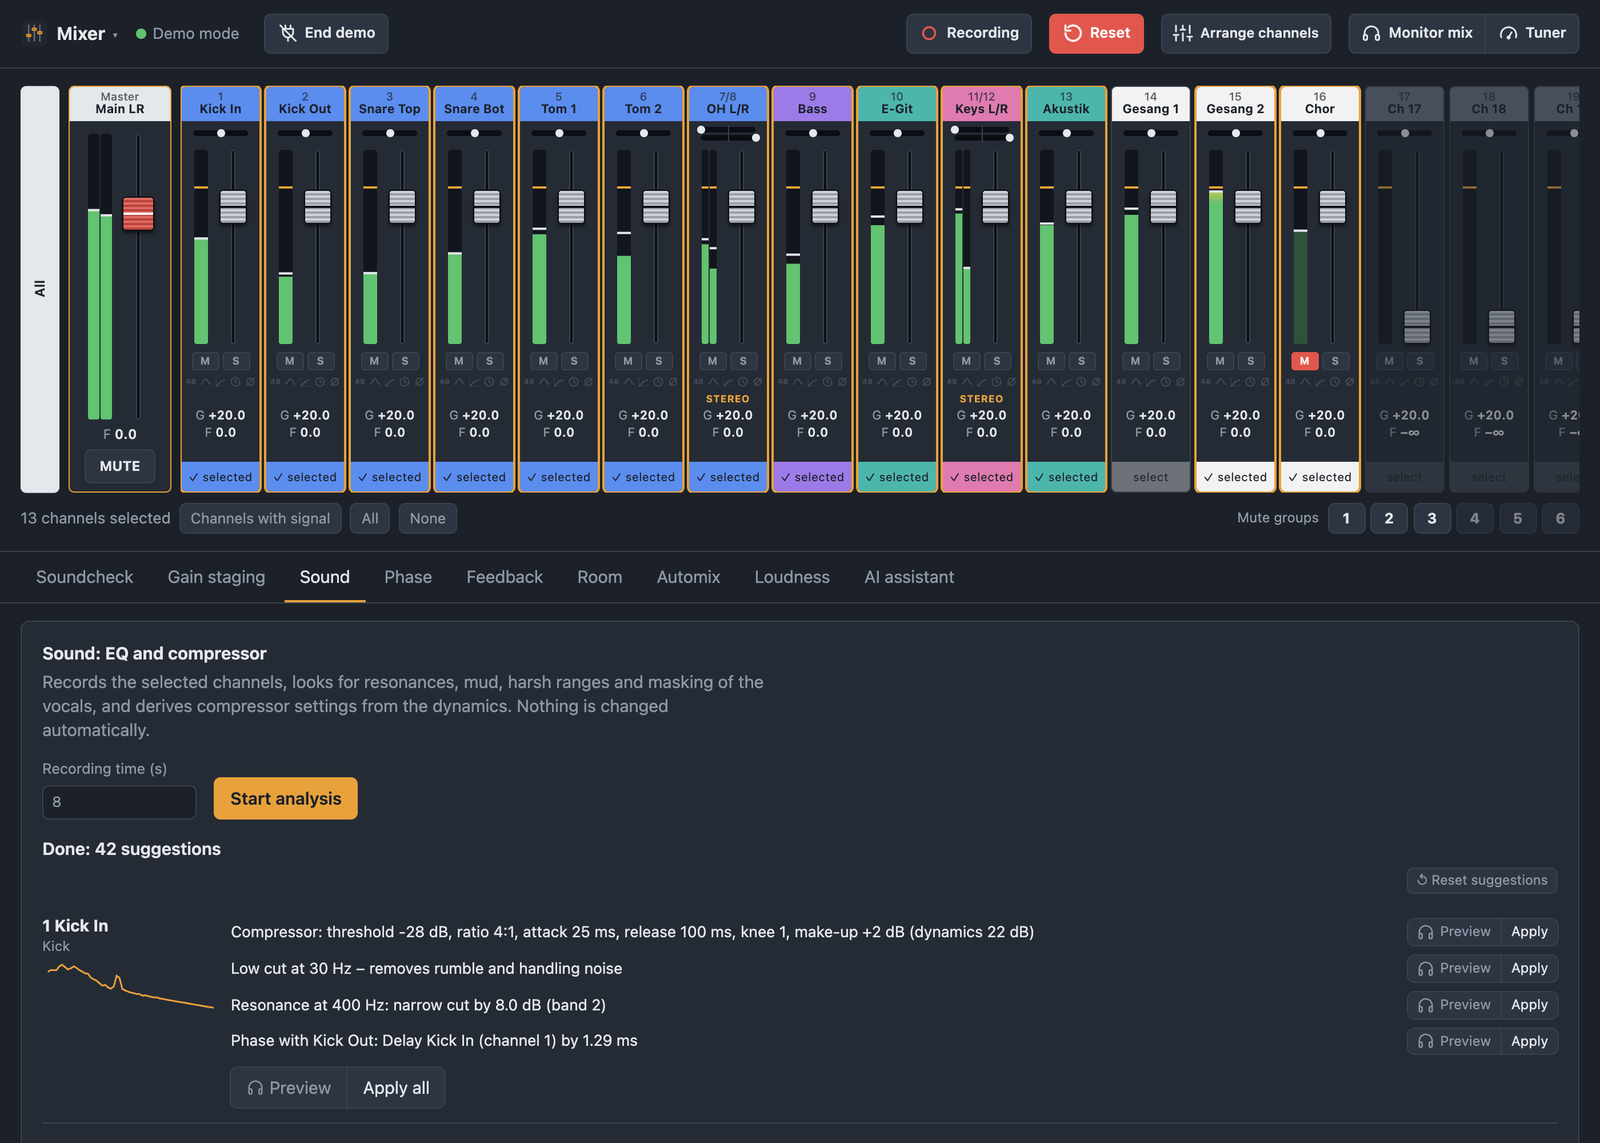Select the Gesang 1 channel
1600x1143 pixels.
tap(1151, 477)
